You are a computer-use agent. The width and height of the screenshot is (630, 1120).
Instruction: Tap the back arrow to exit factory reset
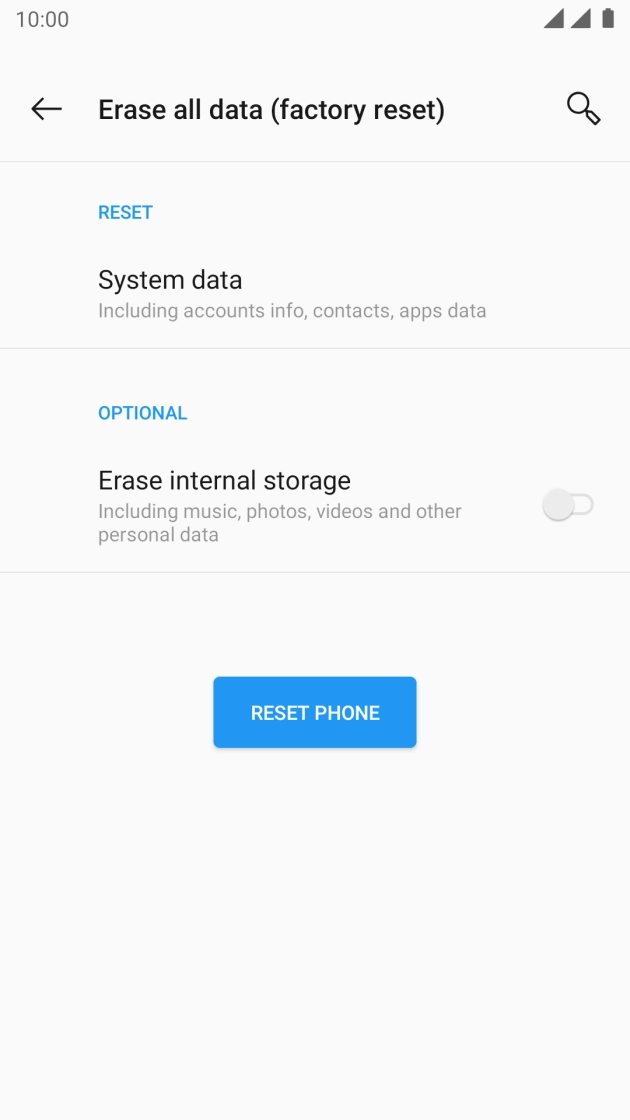(46, 109)
